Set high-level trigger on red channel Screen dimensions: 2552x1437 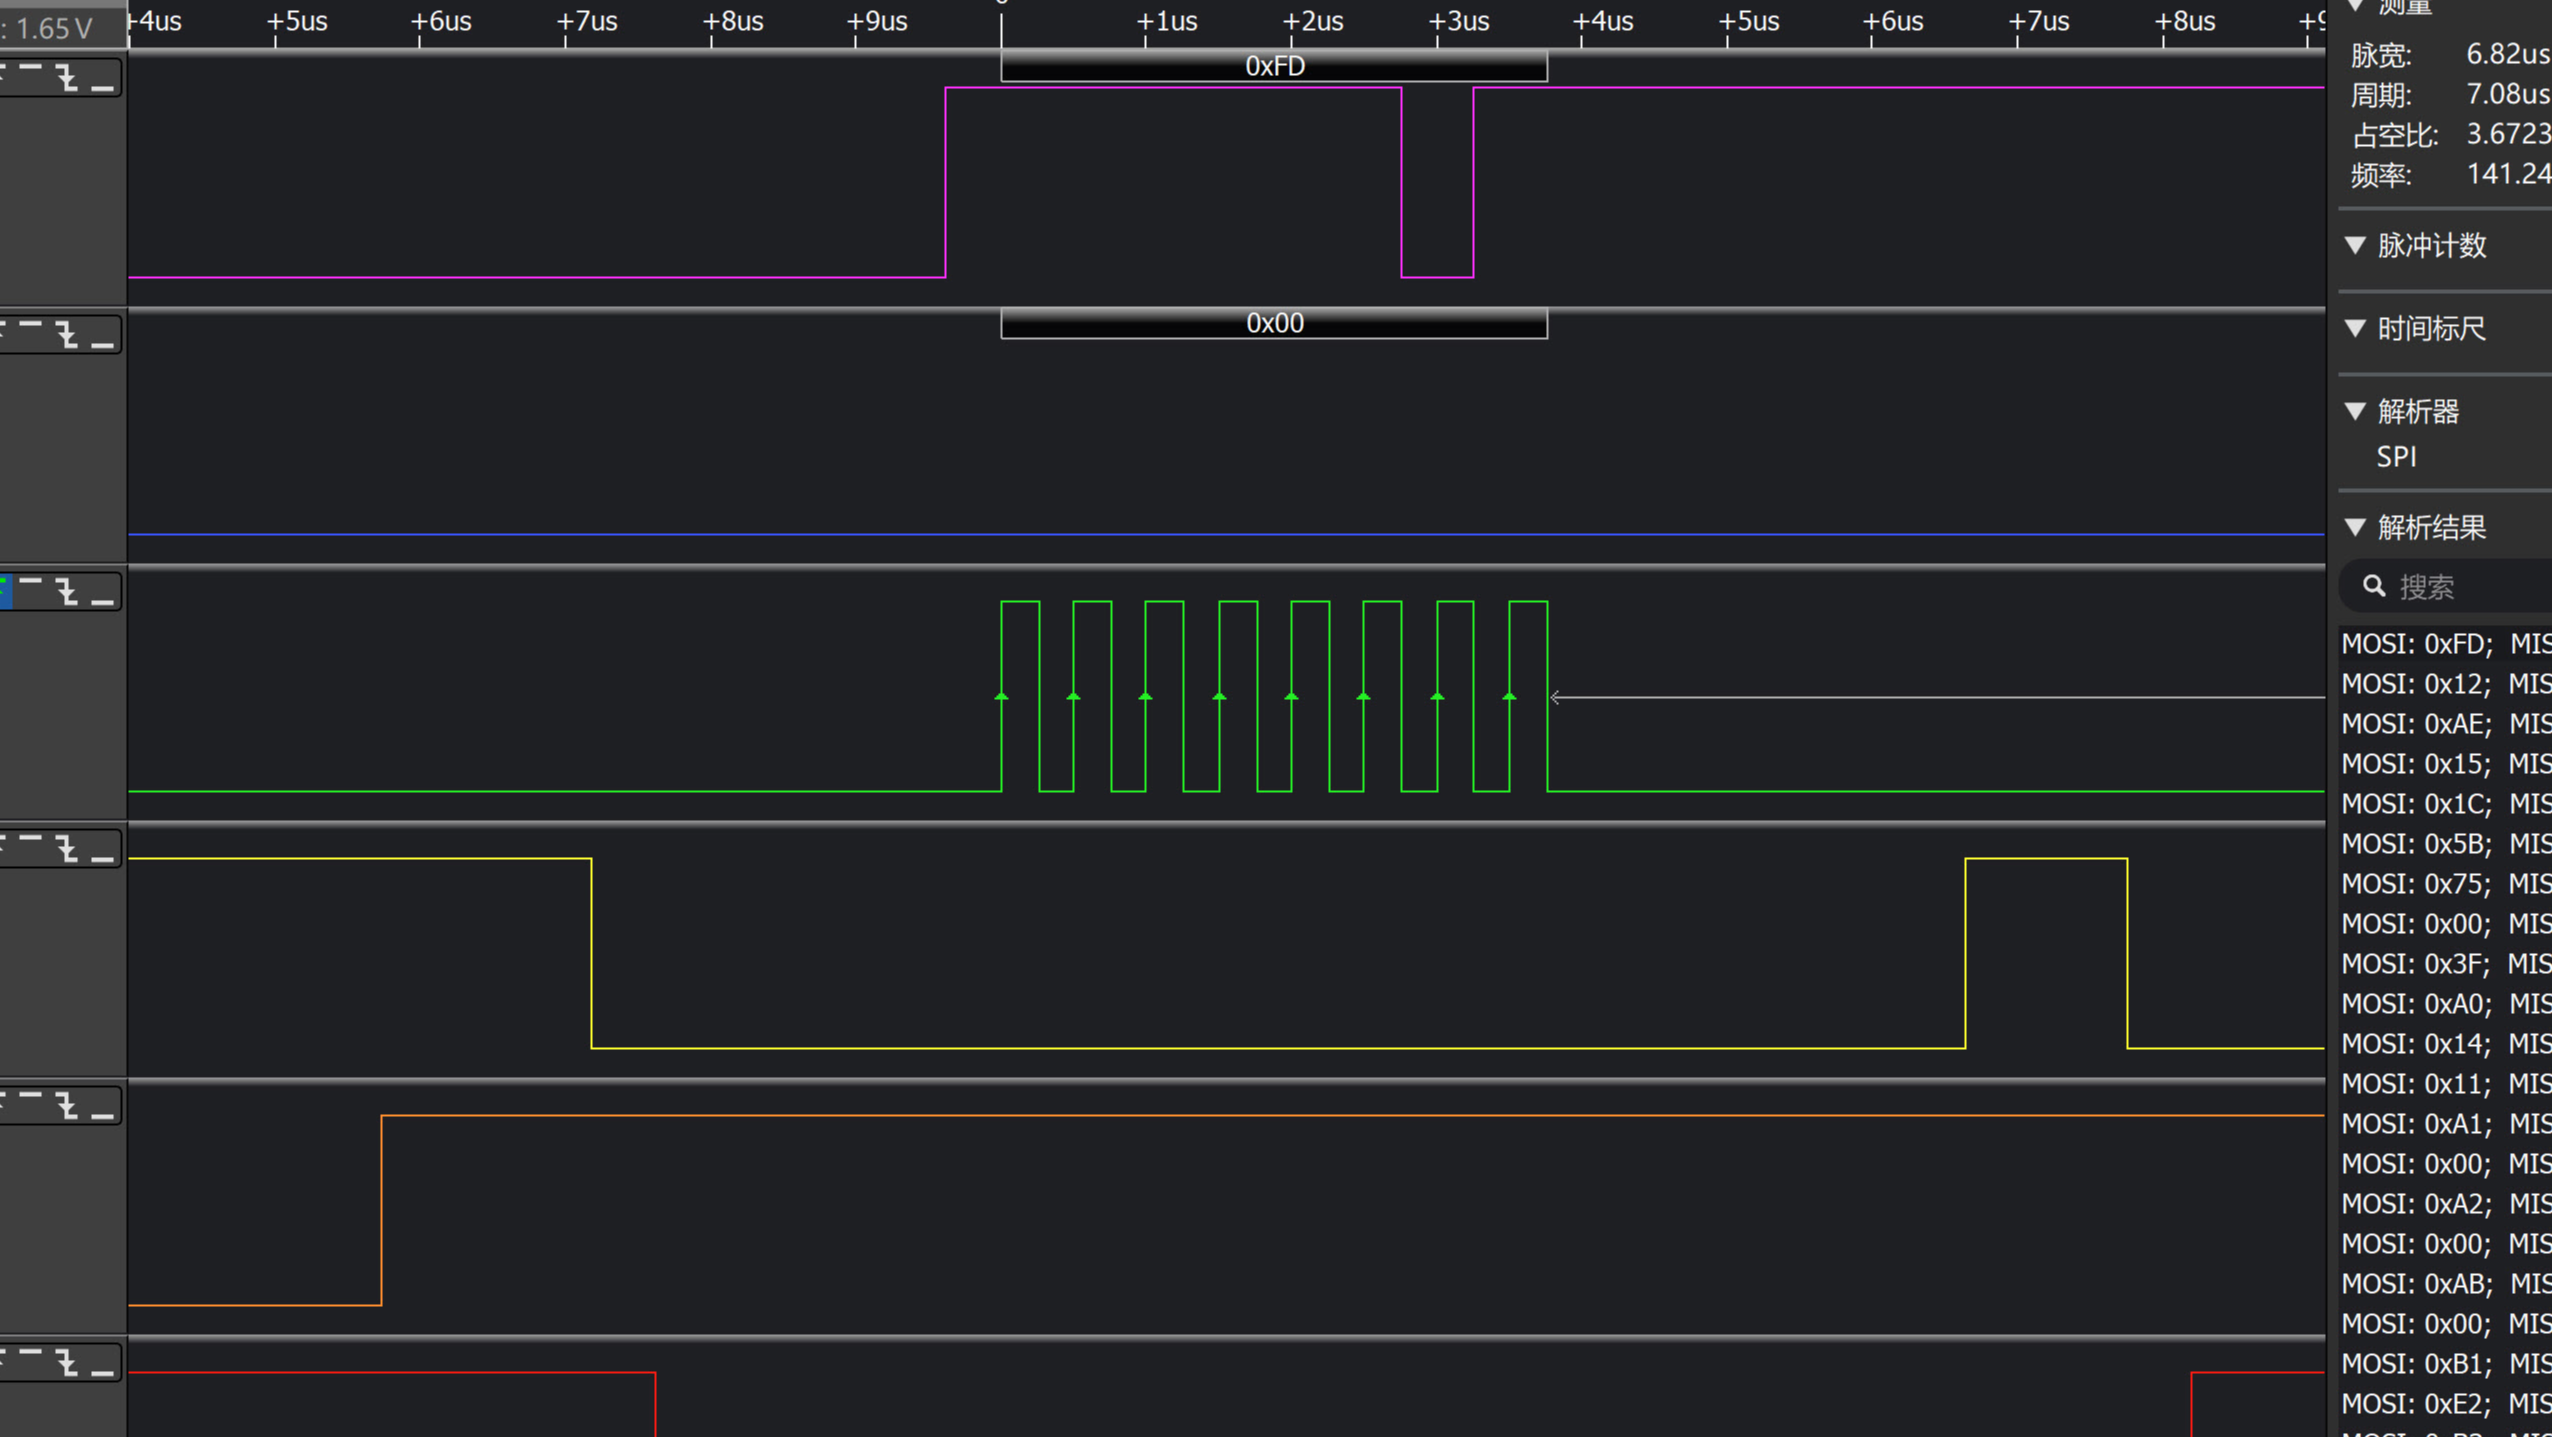[x=31, y=1353]
